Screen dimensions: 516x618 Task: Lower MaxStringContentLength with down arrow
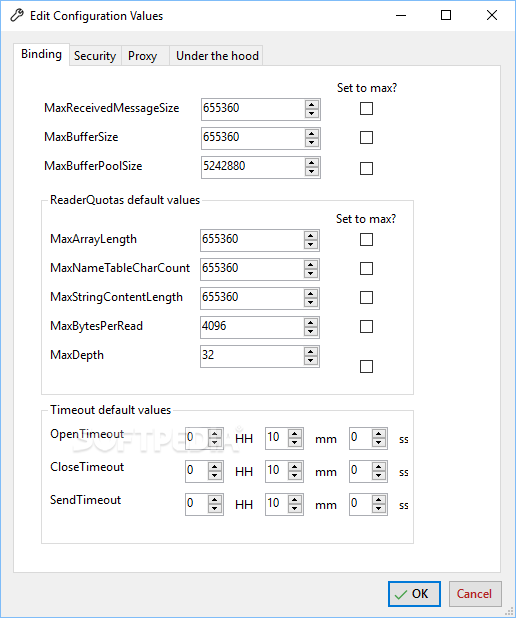coord(311,303)
